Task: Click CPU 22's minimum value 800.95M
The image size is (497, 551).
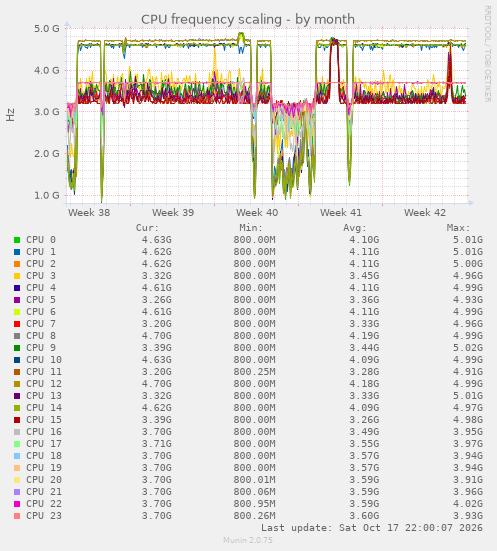Action: pyautogui.click(x=254, y=504)
